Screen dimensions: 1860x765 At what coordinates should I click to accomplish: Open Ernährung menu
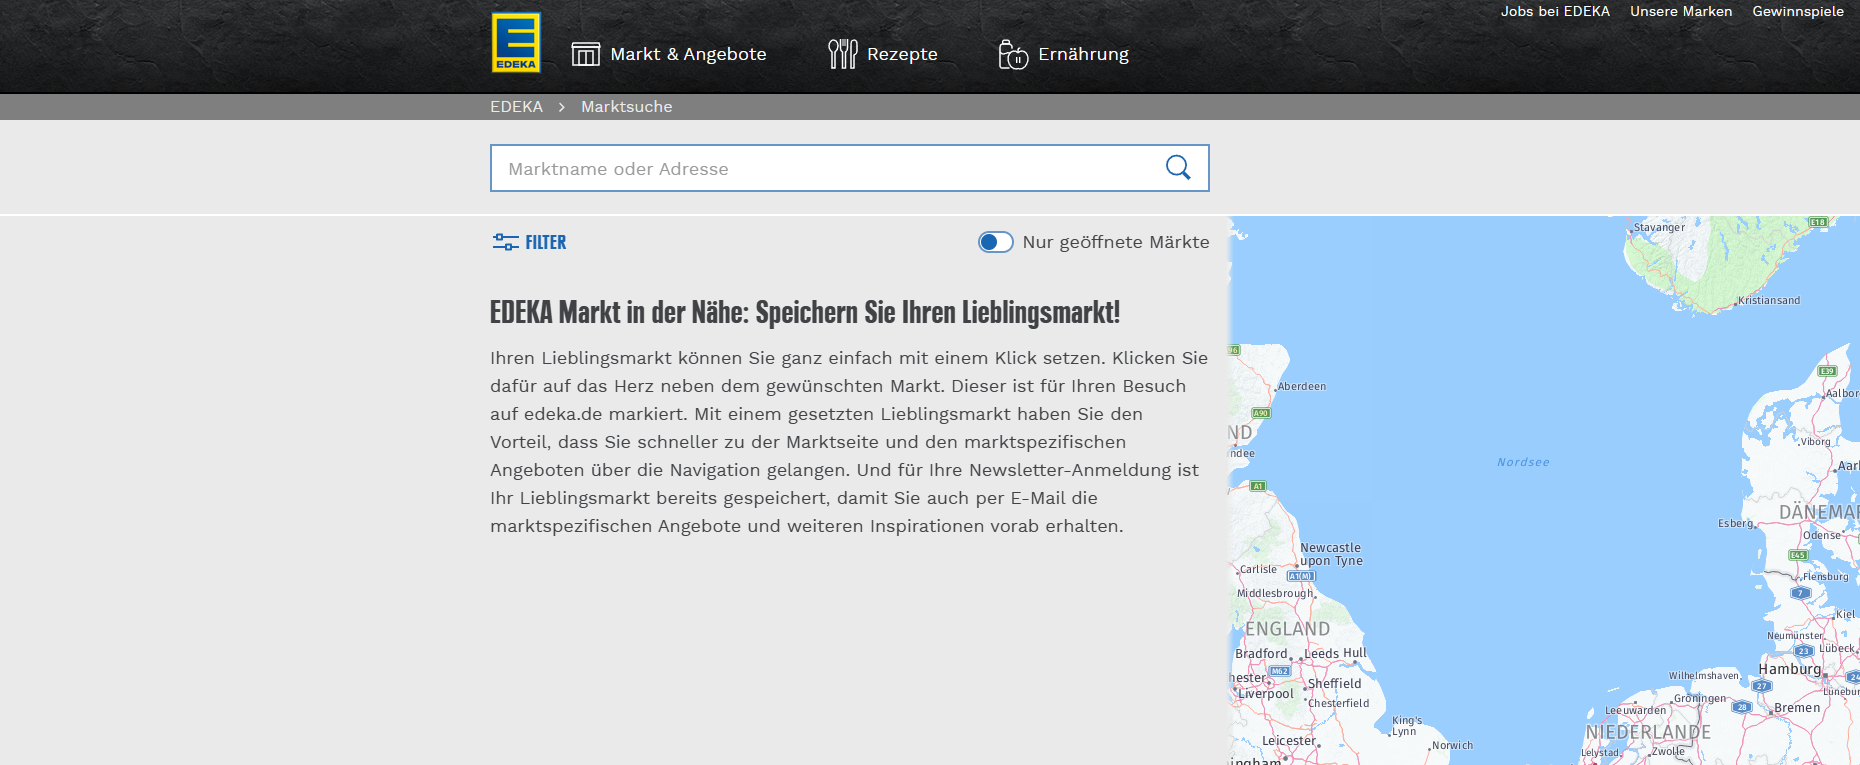tap(1064, 54)
